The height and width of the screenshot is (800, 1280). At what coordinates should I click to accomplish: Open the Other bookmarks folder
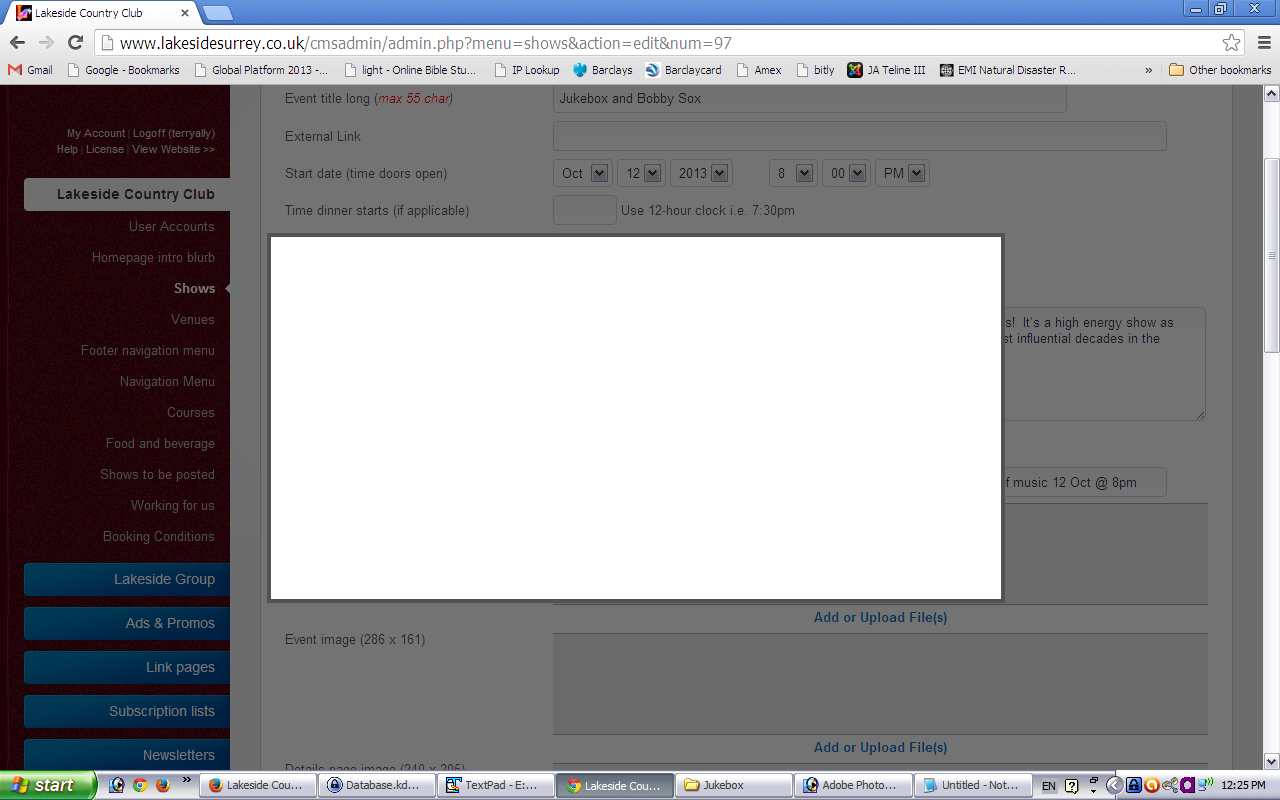[x=1220, y=70]
